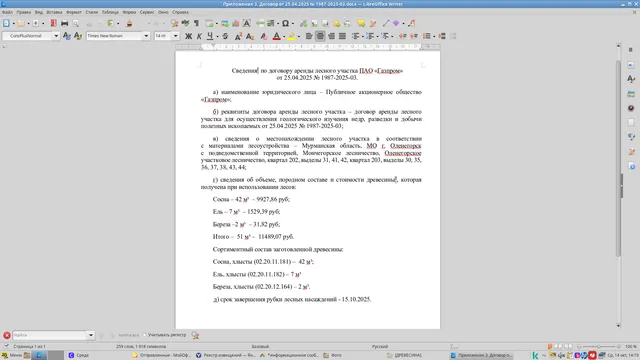Expand the Times New Roman font list
The width and height of the screenshot is (640, 360).
(146, 36)
